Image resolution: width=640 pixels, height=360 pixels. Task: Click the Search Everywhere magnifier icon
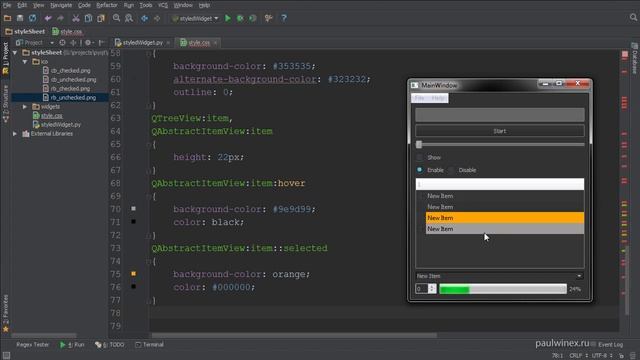(633, 18)
